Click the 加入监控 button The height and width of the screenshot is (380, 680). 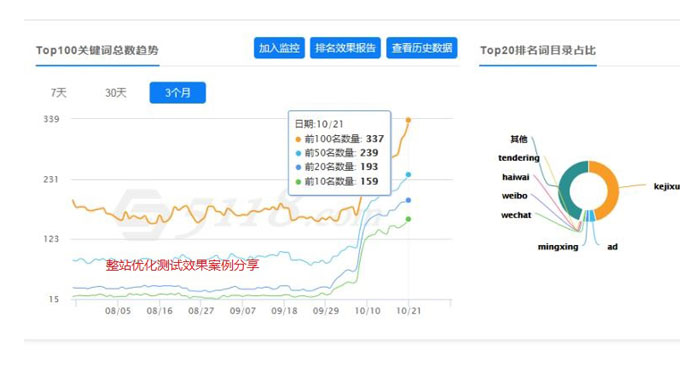(x=279, y=48)
